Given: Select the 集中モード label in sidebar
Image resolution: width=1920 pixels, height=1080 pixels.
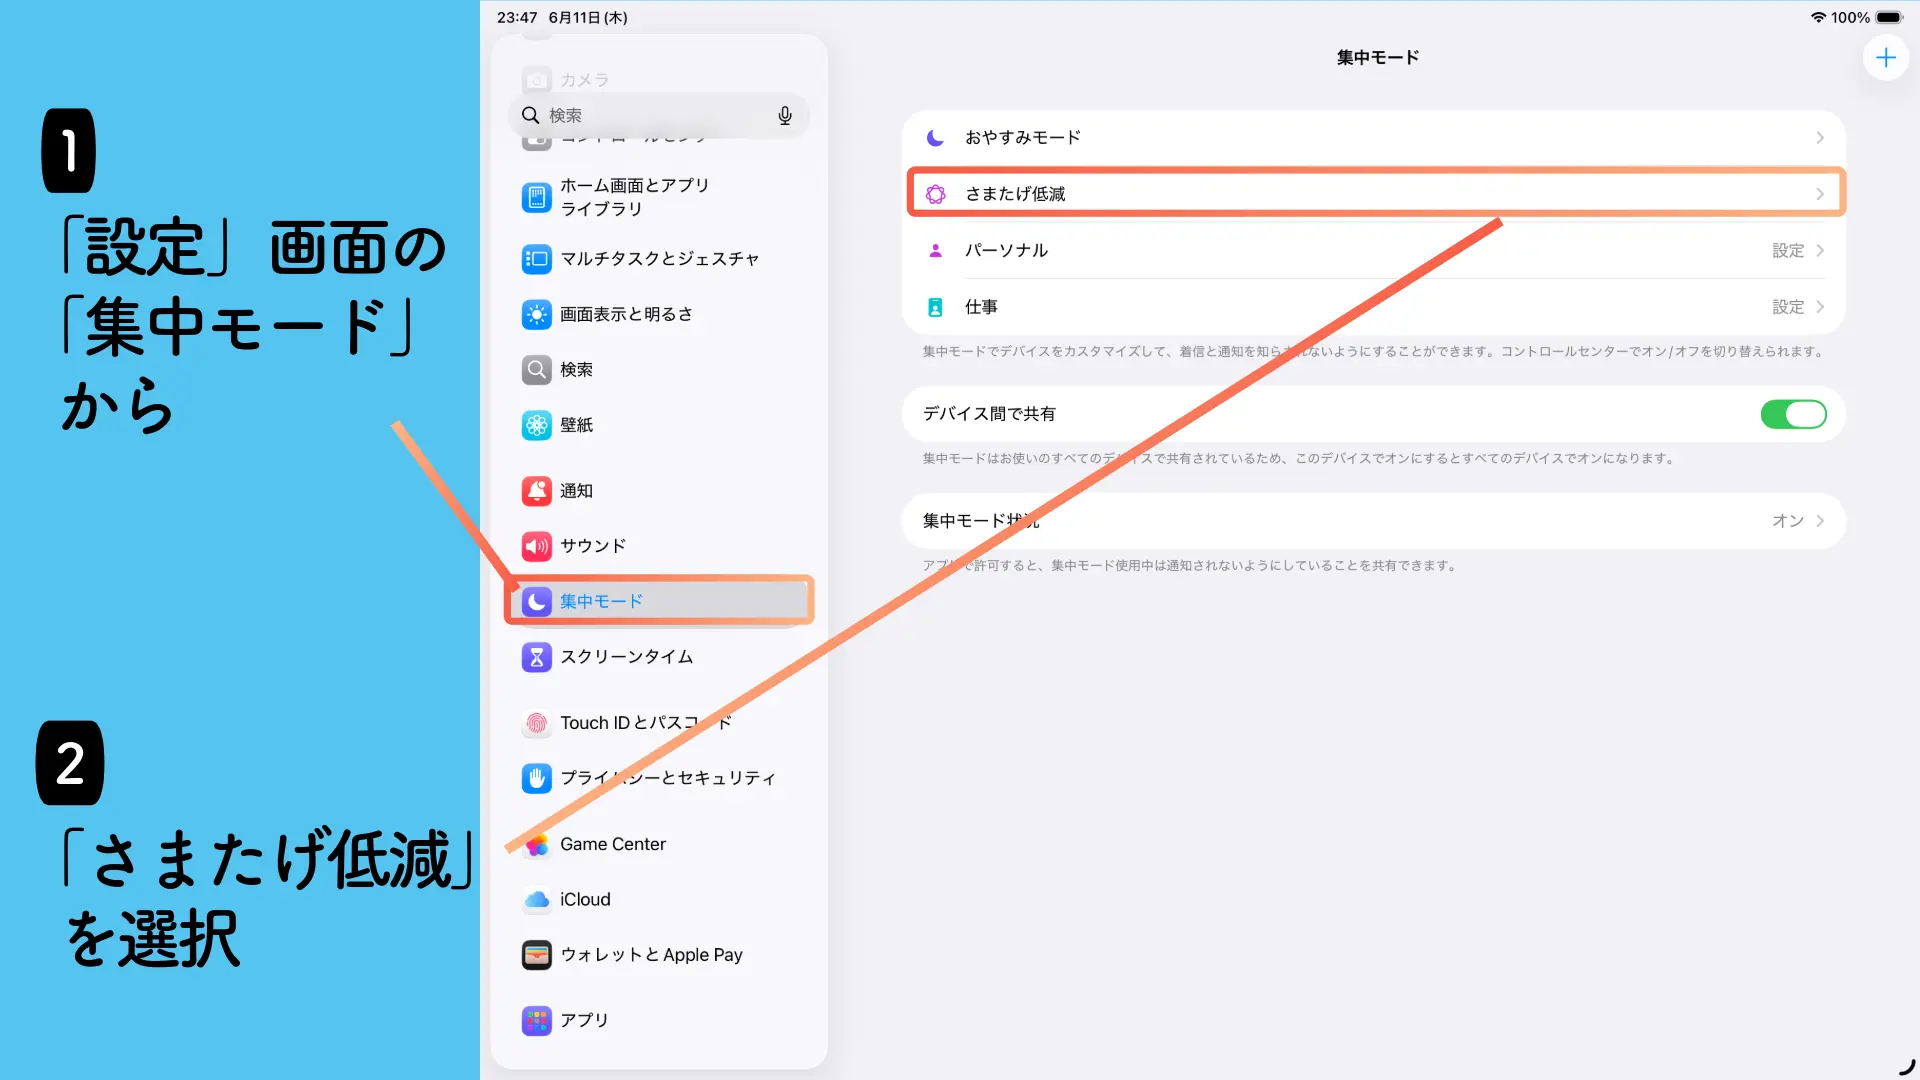Looking at the screenshot, I should 601,602.
